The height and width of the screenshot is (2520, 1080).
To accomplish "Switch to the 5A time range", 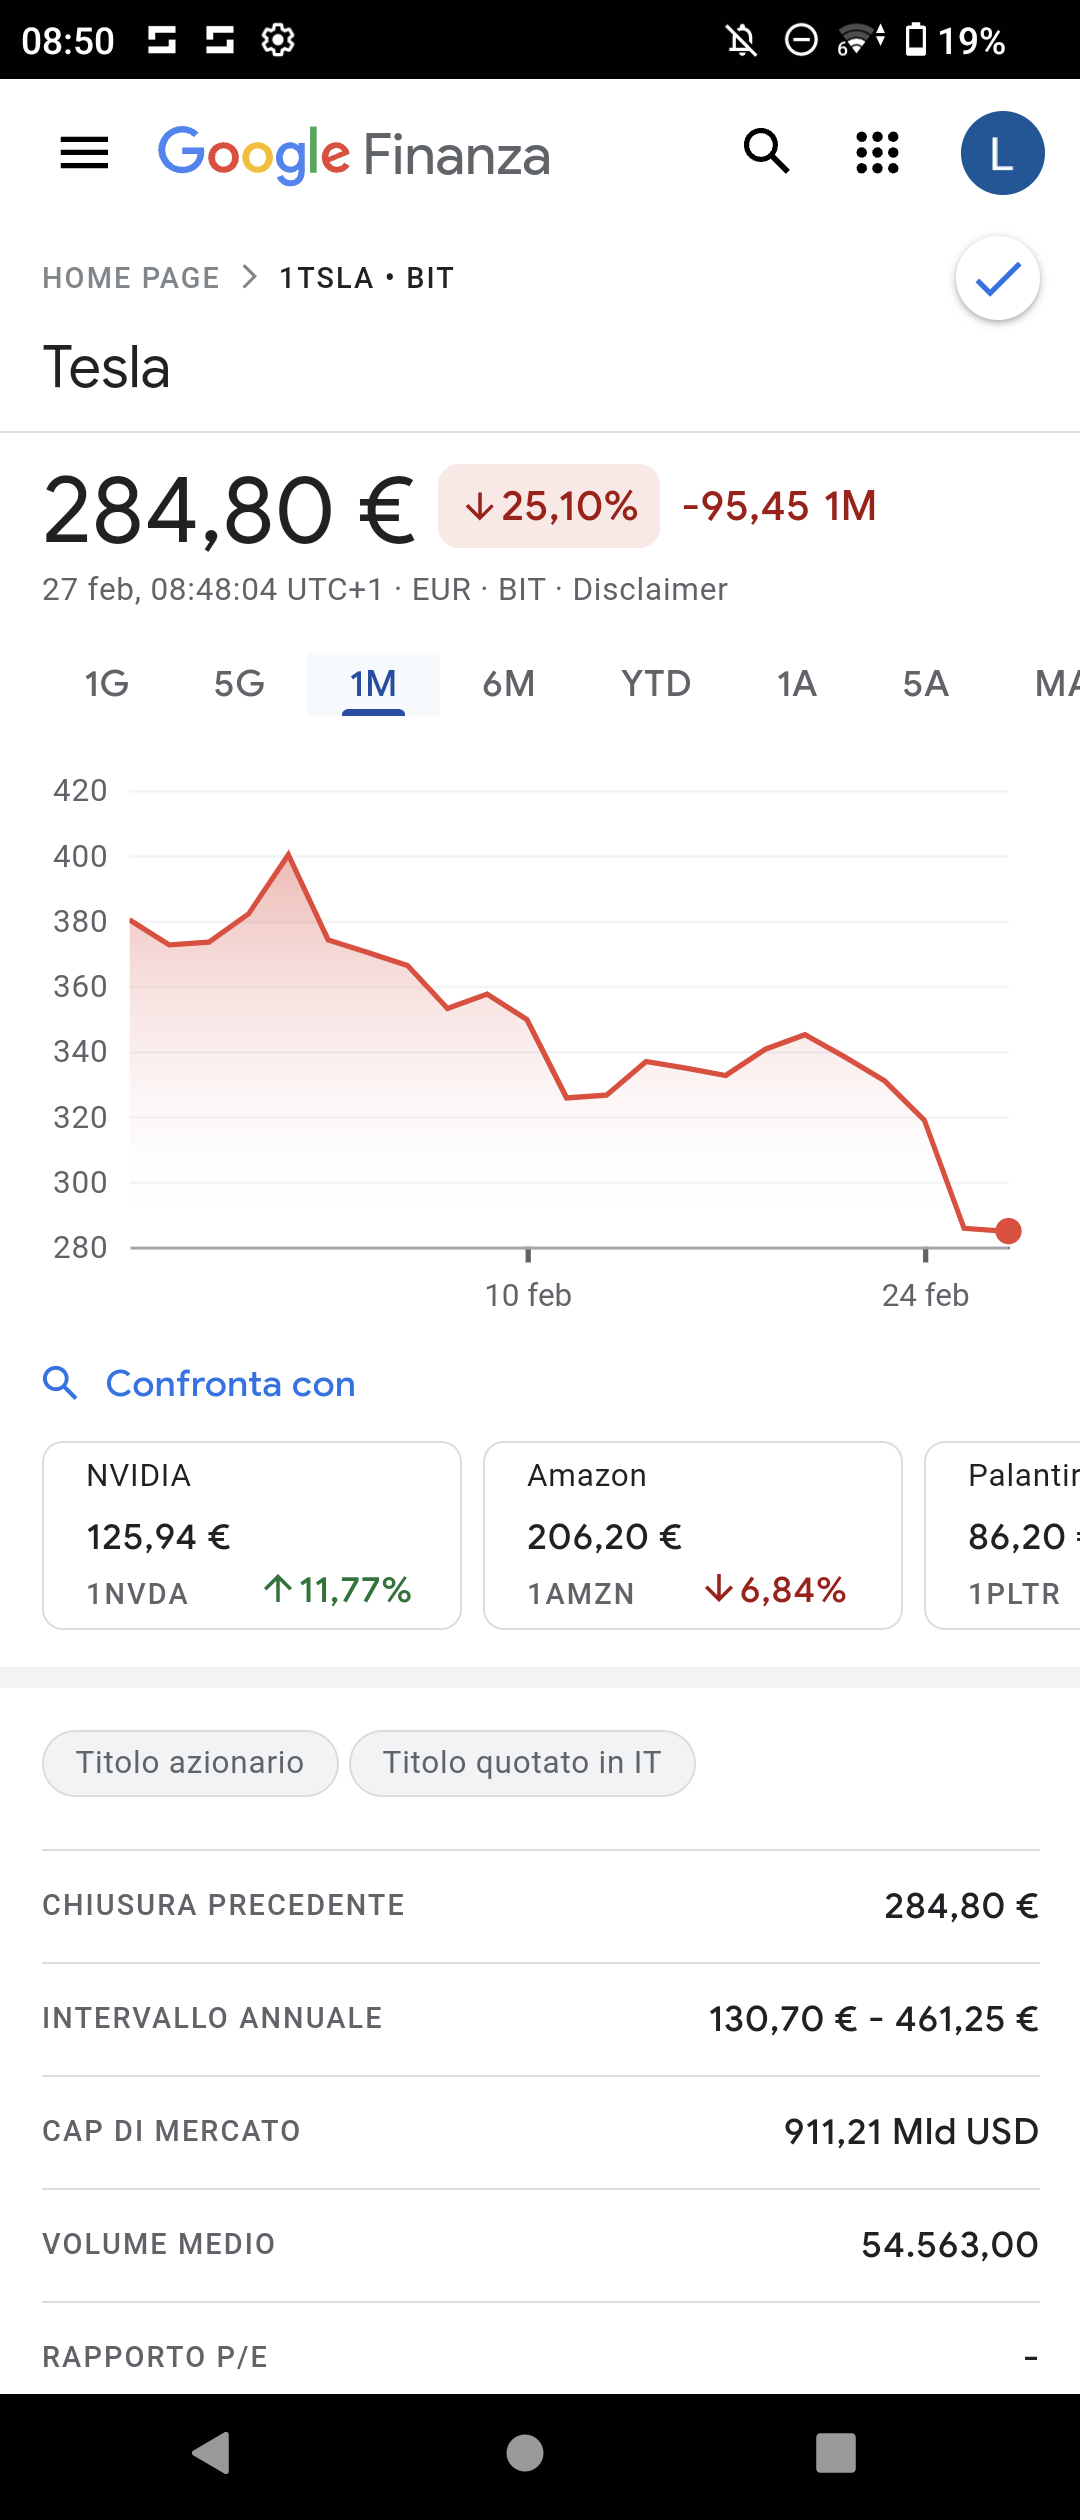I will click(925, 684).
